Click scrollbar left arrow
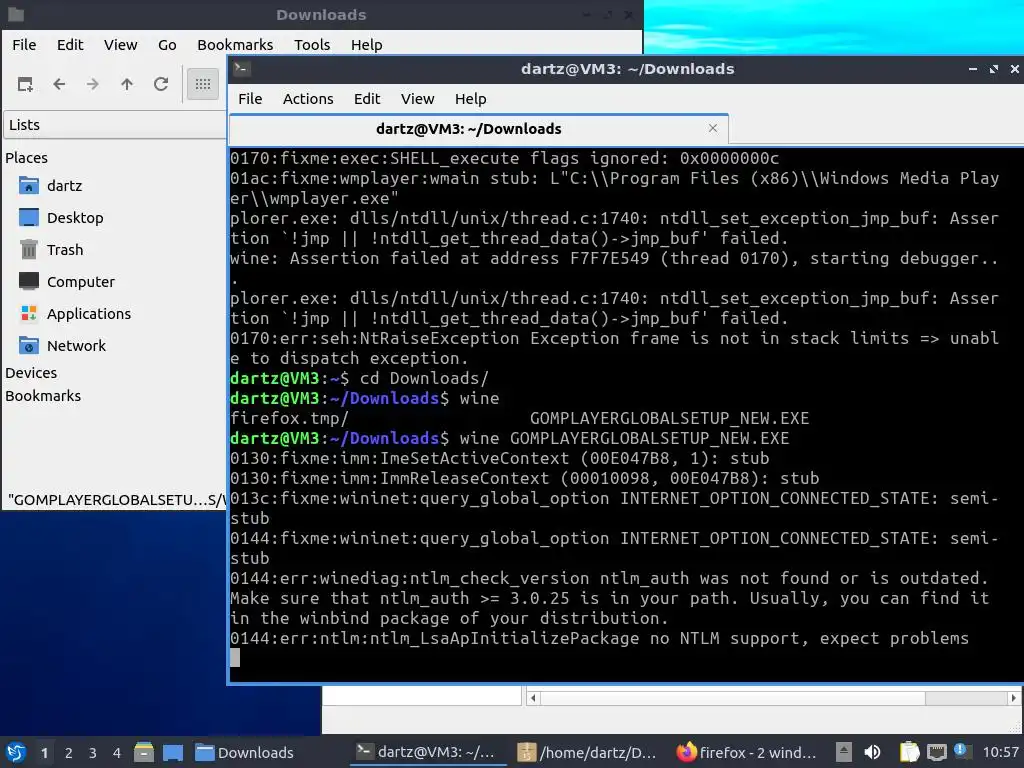 (533, 697)
